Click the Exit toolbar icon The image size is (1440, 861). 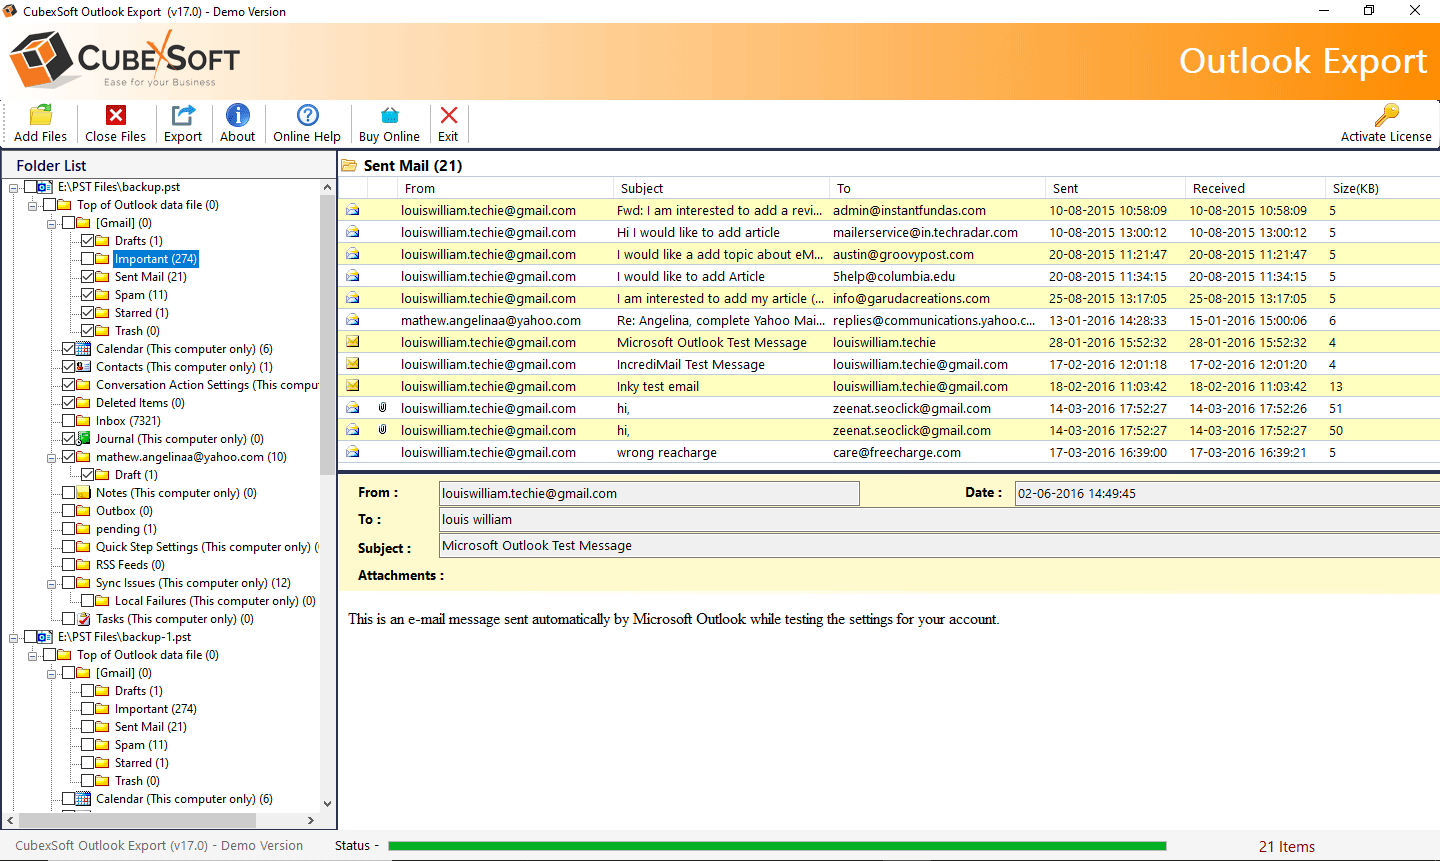coord(448,116)
